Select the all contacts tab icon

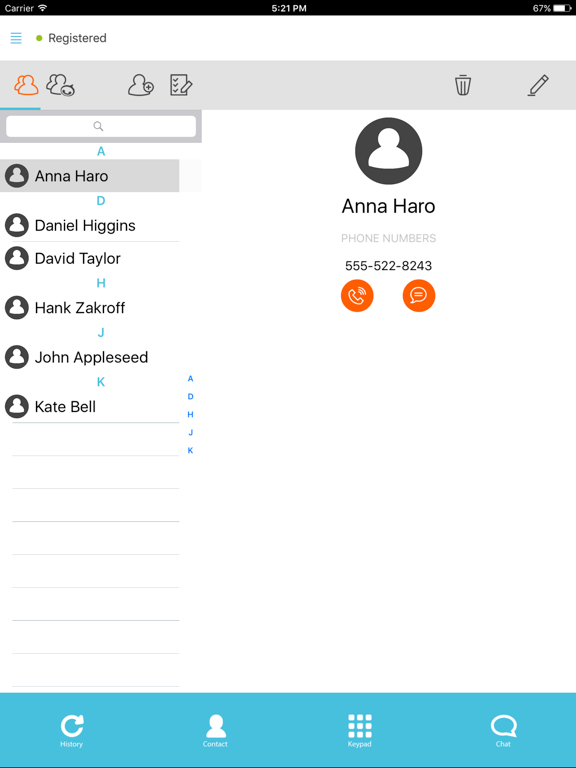(26, 85)
